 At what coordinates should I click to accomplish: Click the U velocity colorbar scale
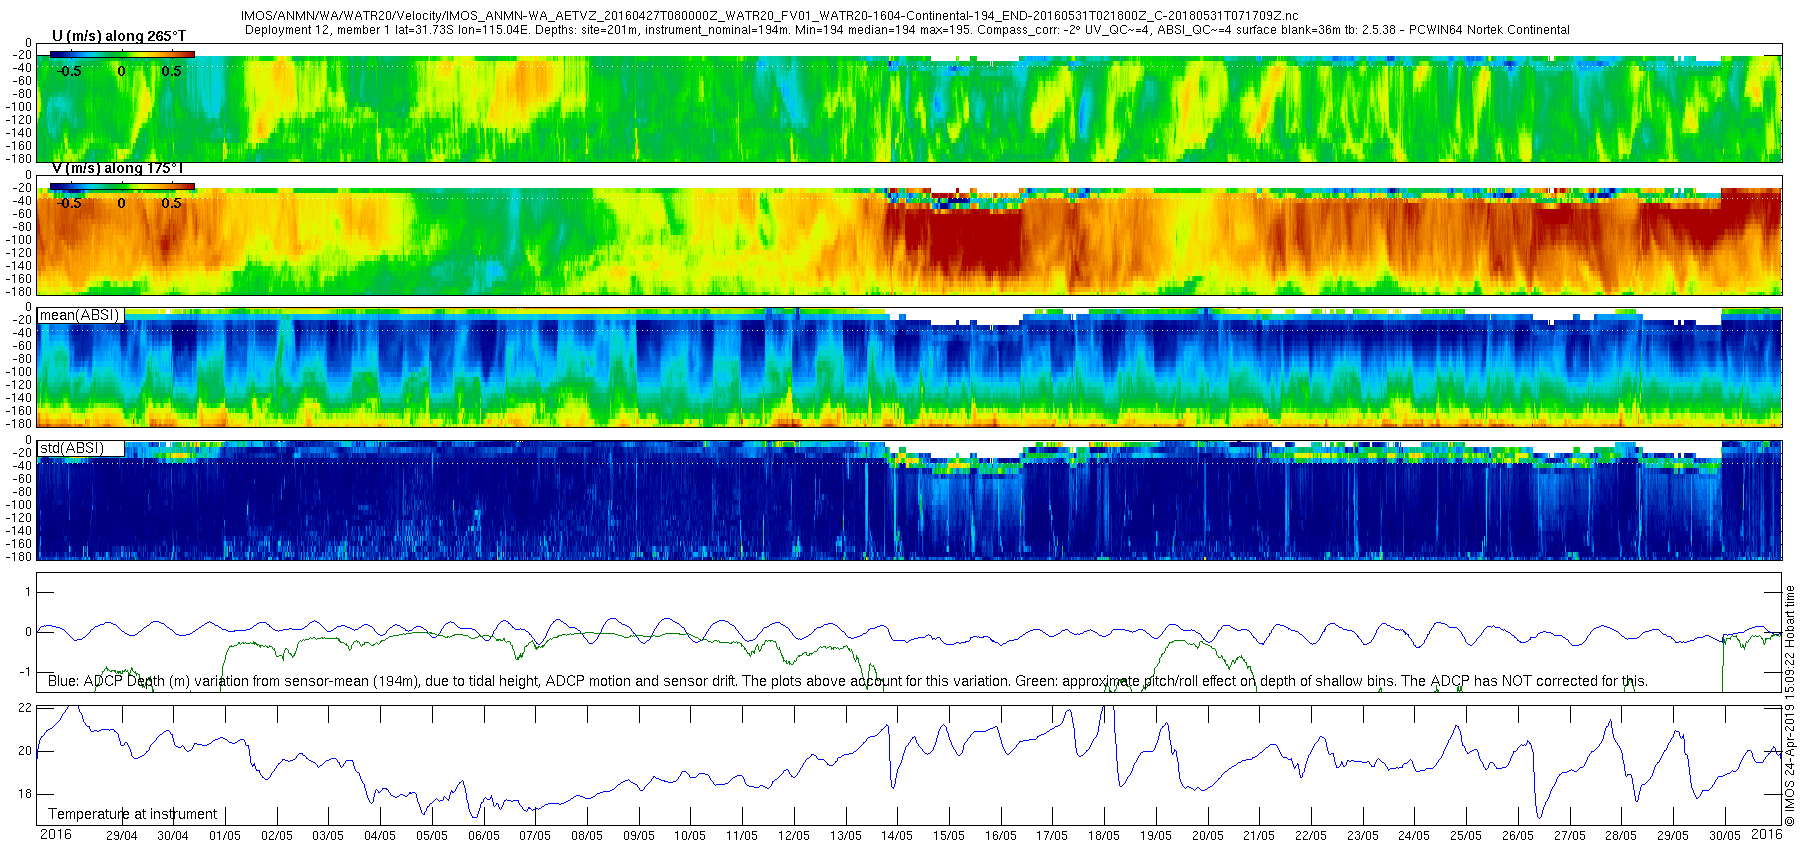click(x=122, y=54)
